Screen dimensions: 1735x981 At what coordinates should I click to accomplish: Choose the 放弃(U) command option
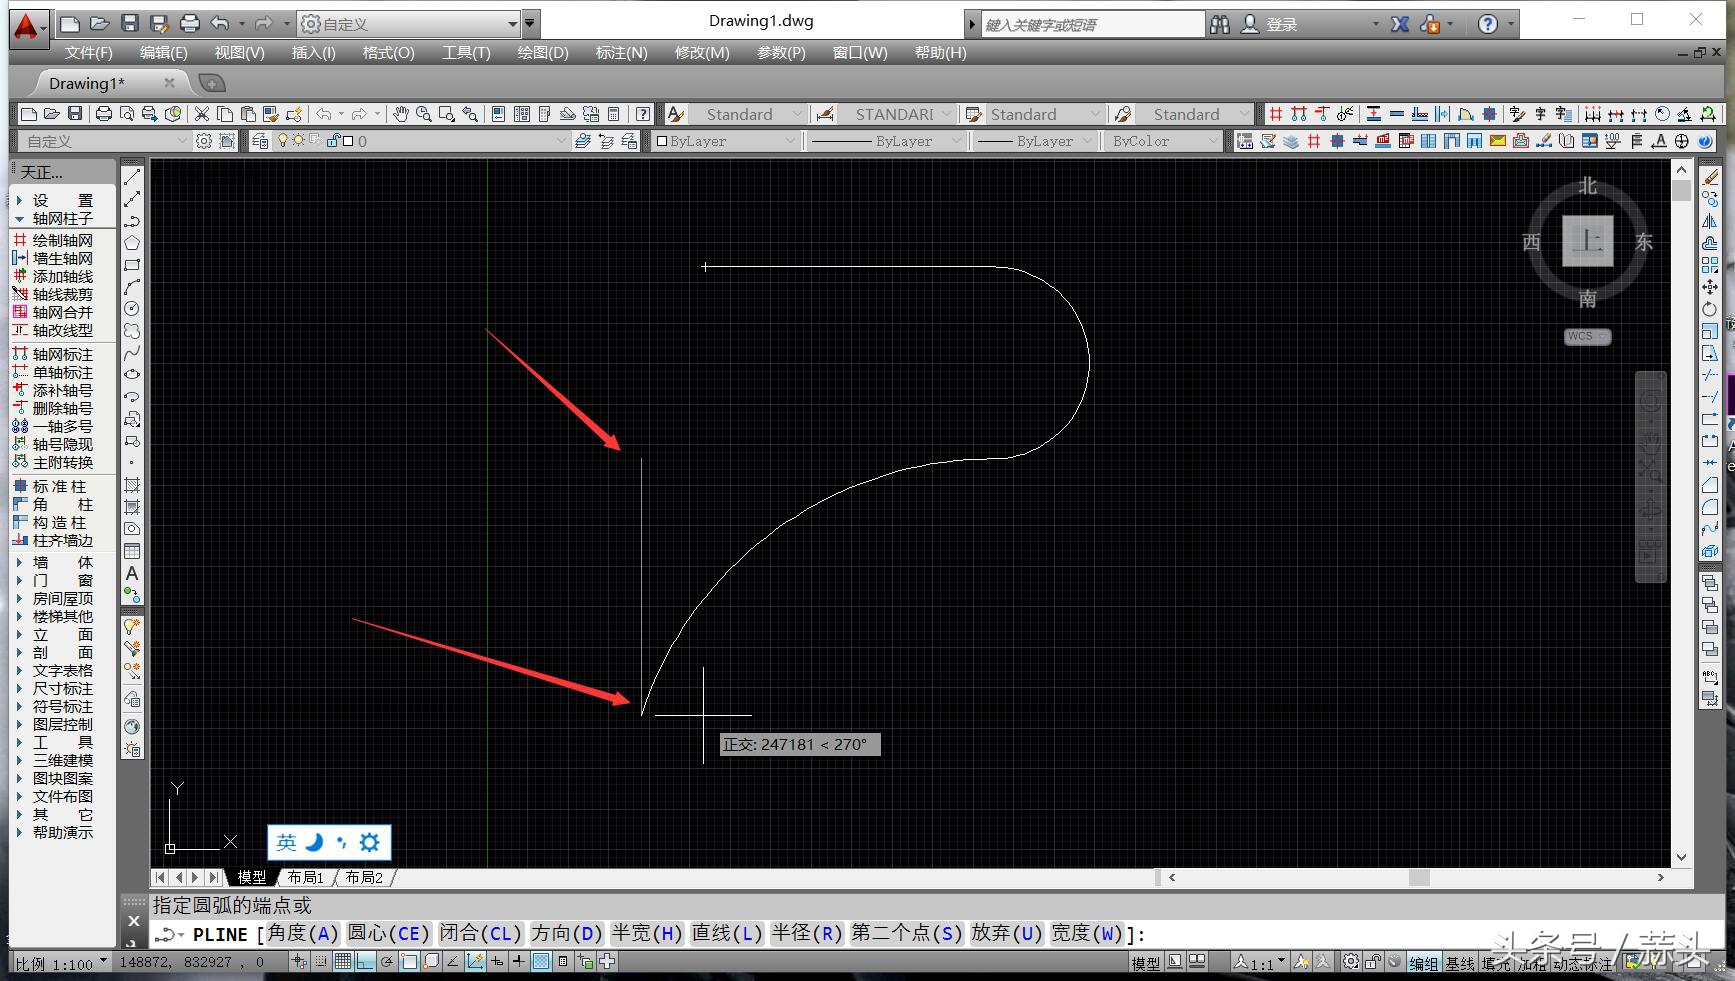pos(1006,934)
